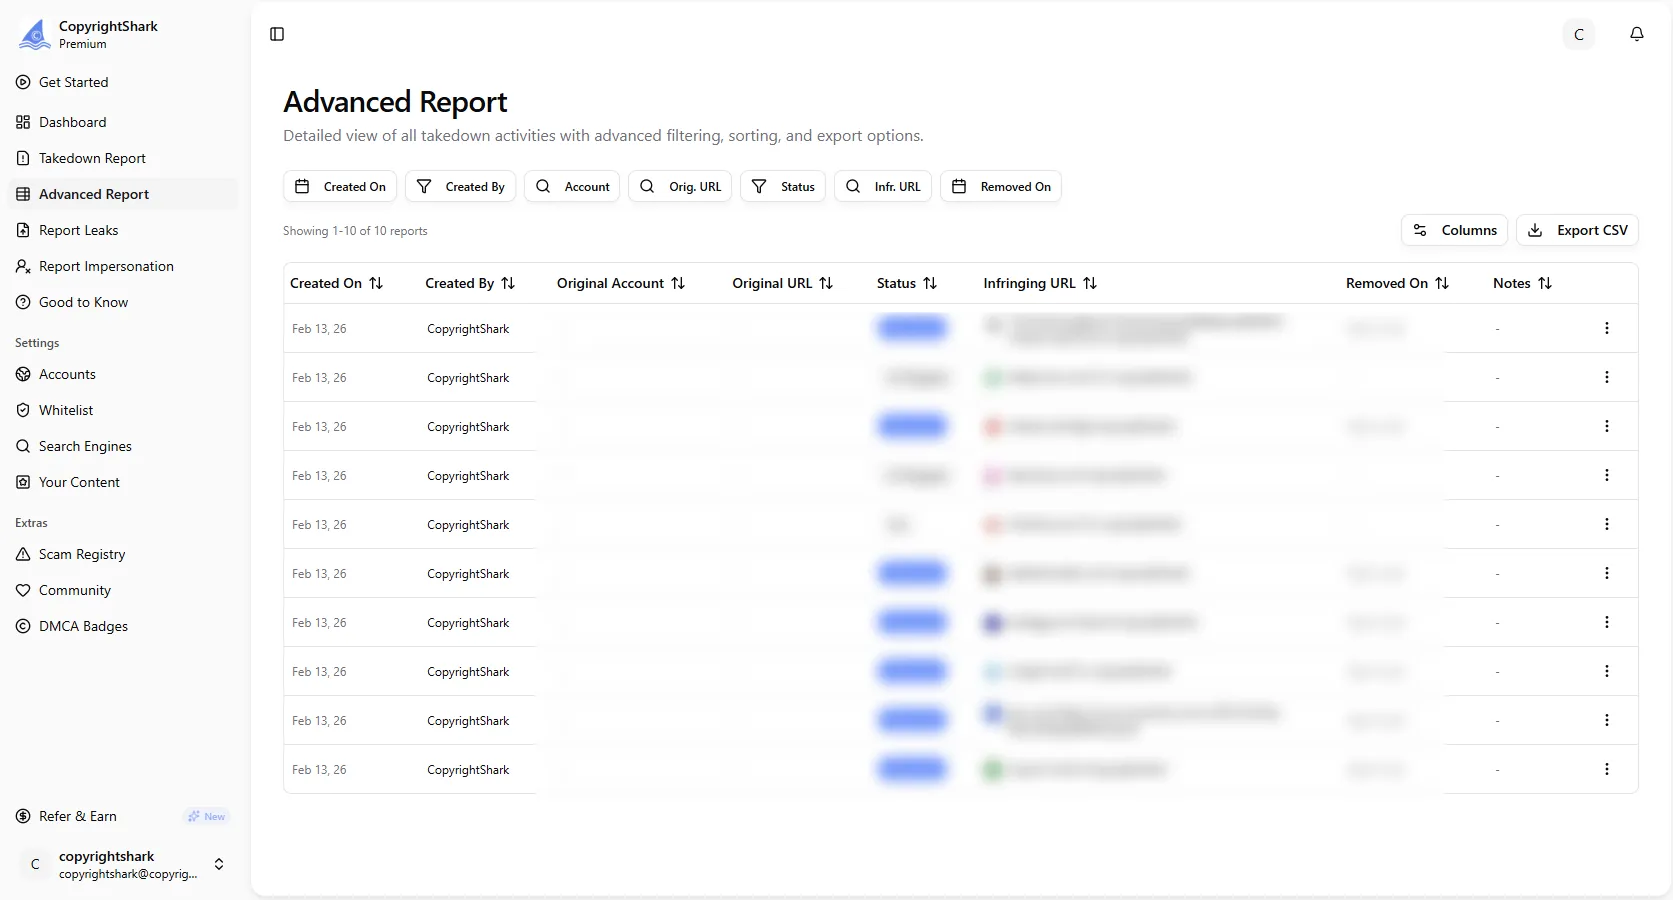Image resolution: width=1673 pixels, height=900 pixels.
Task: Open the notification bell
Action: [x=1637, y=34]
